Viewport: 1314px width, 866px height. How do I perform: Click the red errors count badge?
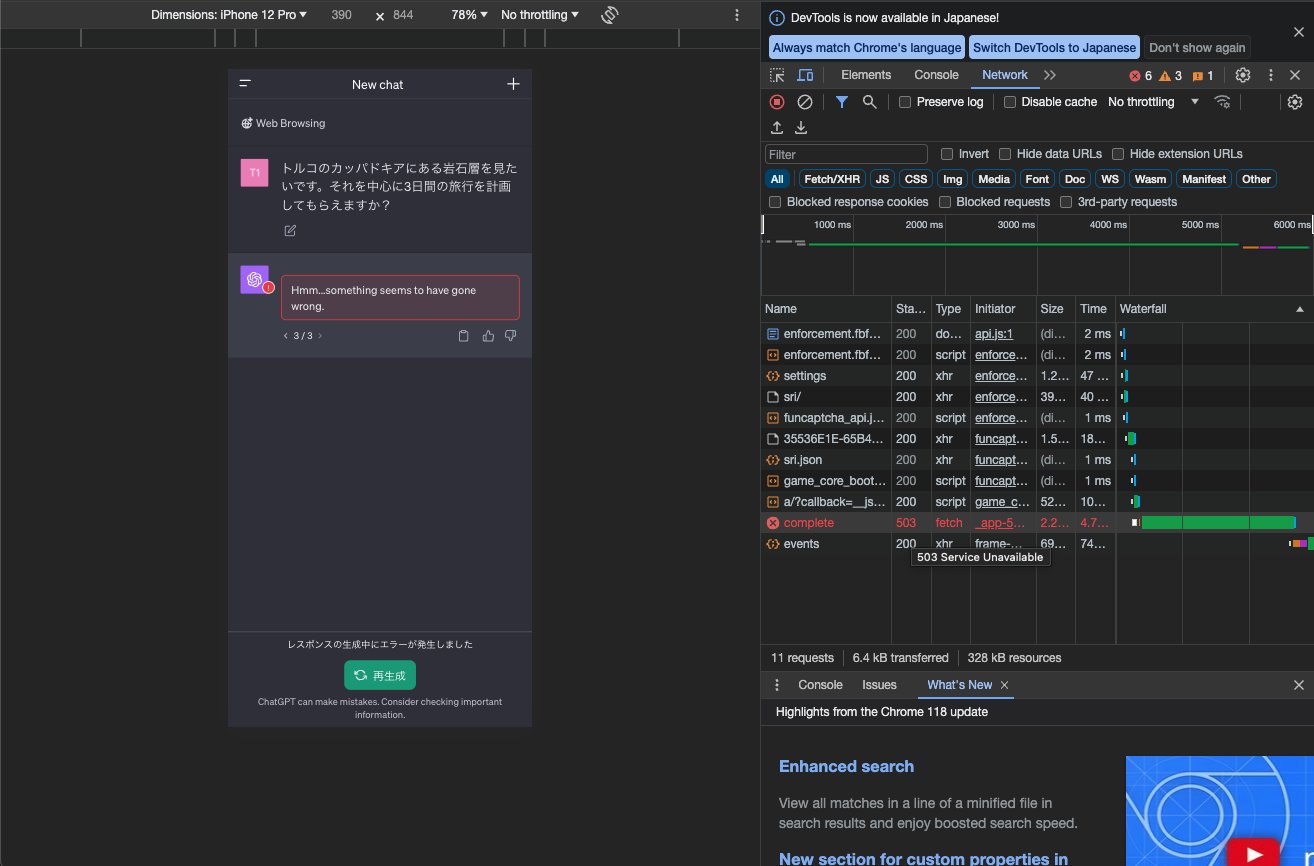point(1141,76)
